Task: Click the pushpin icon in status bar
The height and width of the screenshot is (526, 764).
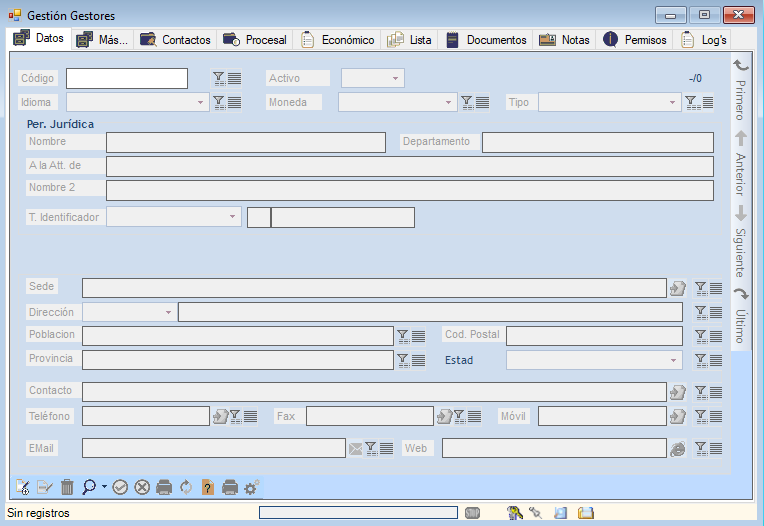Action: click(x=536, y=513)
